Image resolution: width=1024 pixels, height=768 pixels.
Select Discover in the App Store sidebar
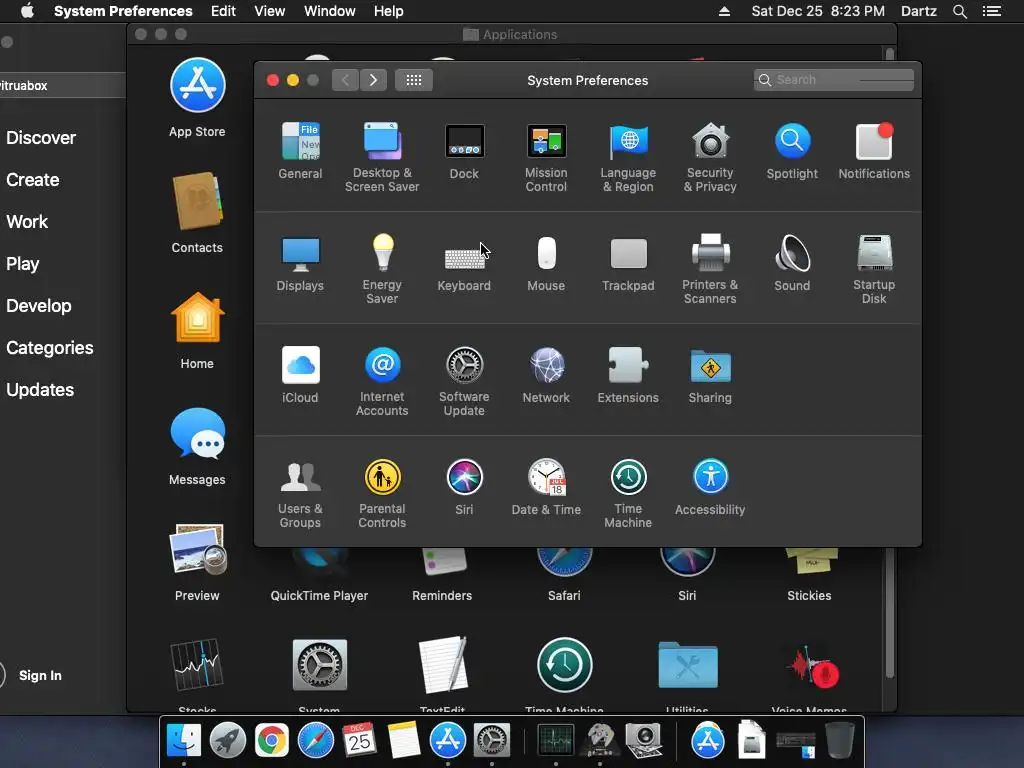(41, 138)
